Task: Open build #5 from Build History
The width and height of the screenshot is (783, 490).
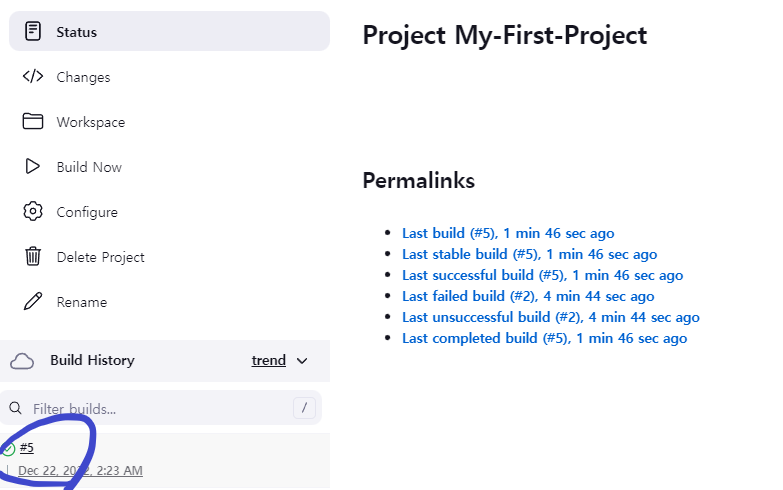Action: click(27, 448)
